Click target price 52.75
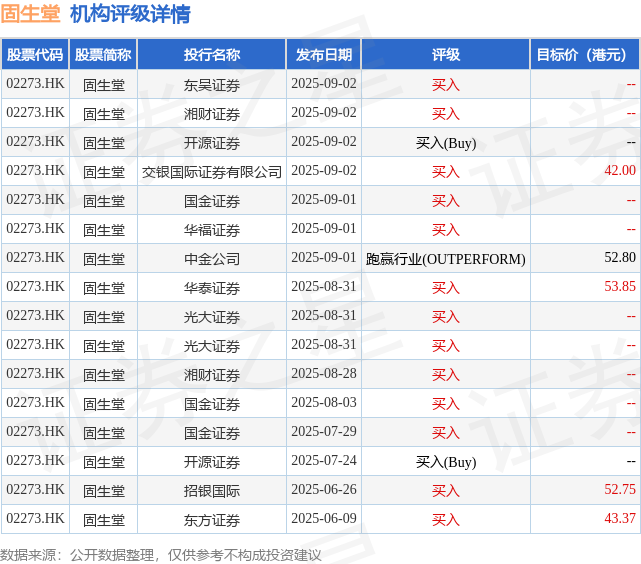 (x=620, y=490)
